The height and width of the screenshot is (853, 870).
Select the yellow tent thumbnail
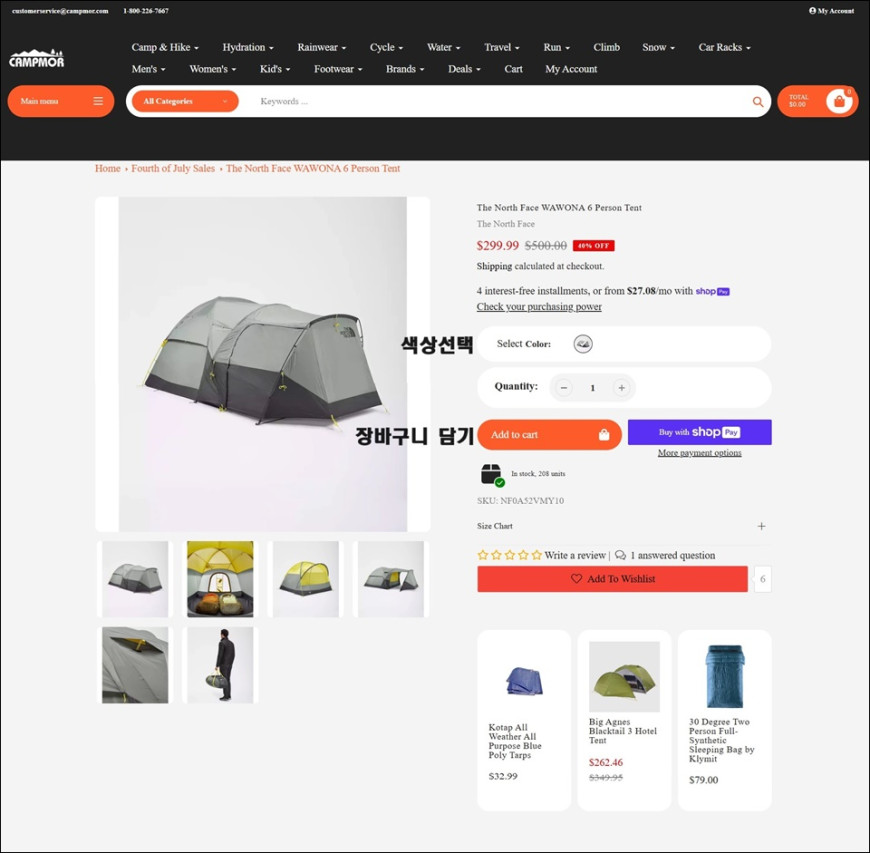click(x=306, y=579)
